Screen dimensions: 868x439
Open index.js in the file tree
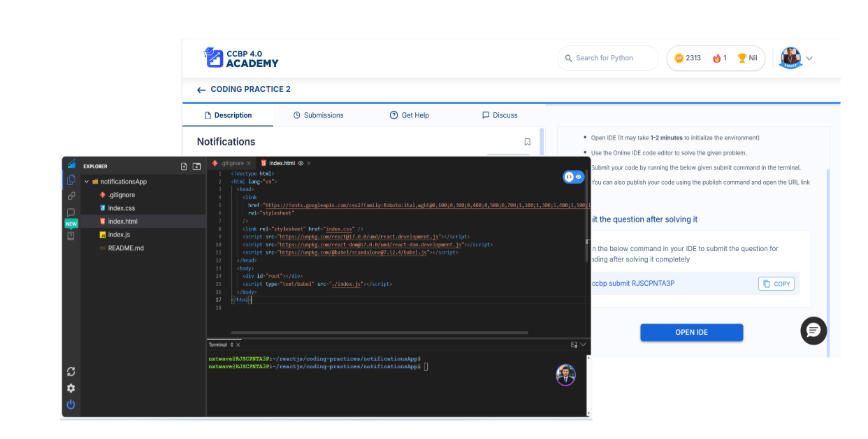coord(143,235)
